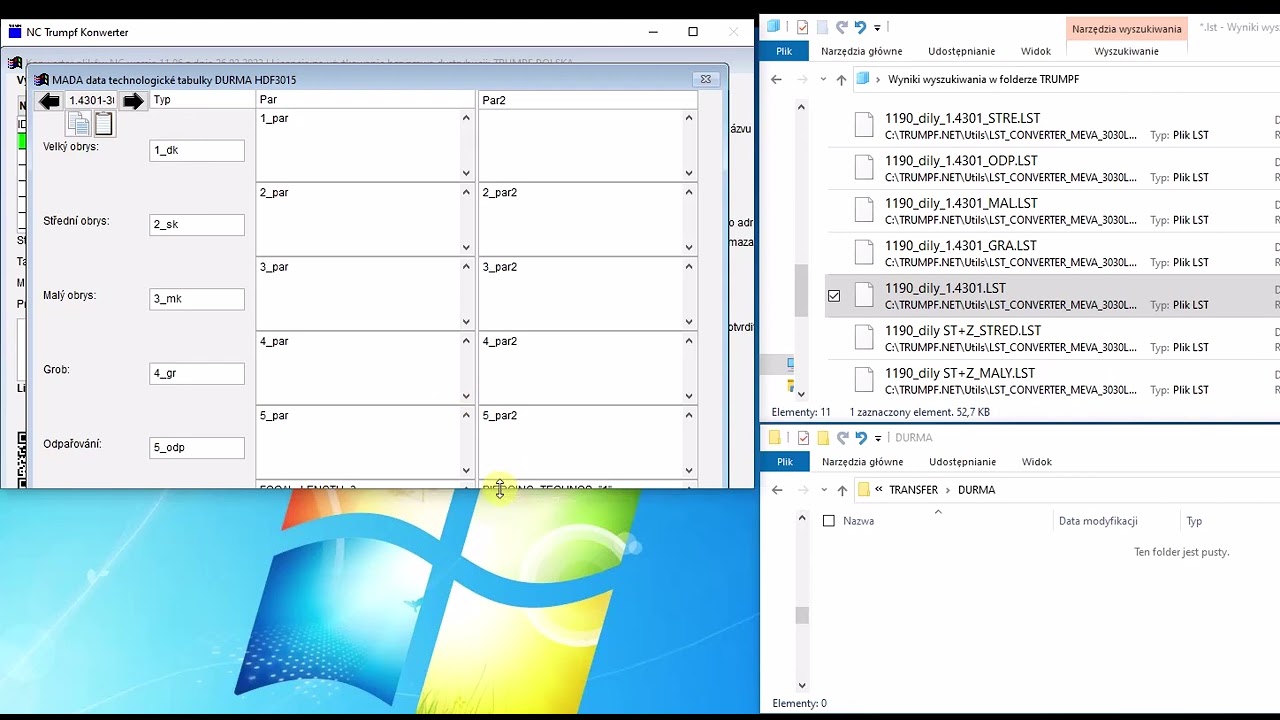Open the Plik tab in search results Explorer
This screenshot has width=1280, height=720.
point(784,51)
